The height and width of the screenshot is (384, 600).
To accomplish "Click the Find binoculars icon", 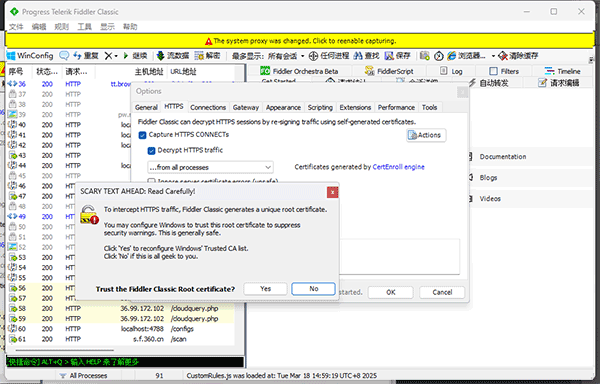I will point(358,56).
